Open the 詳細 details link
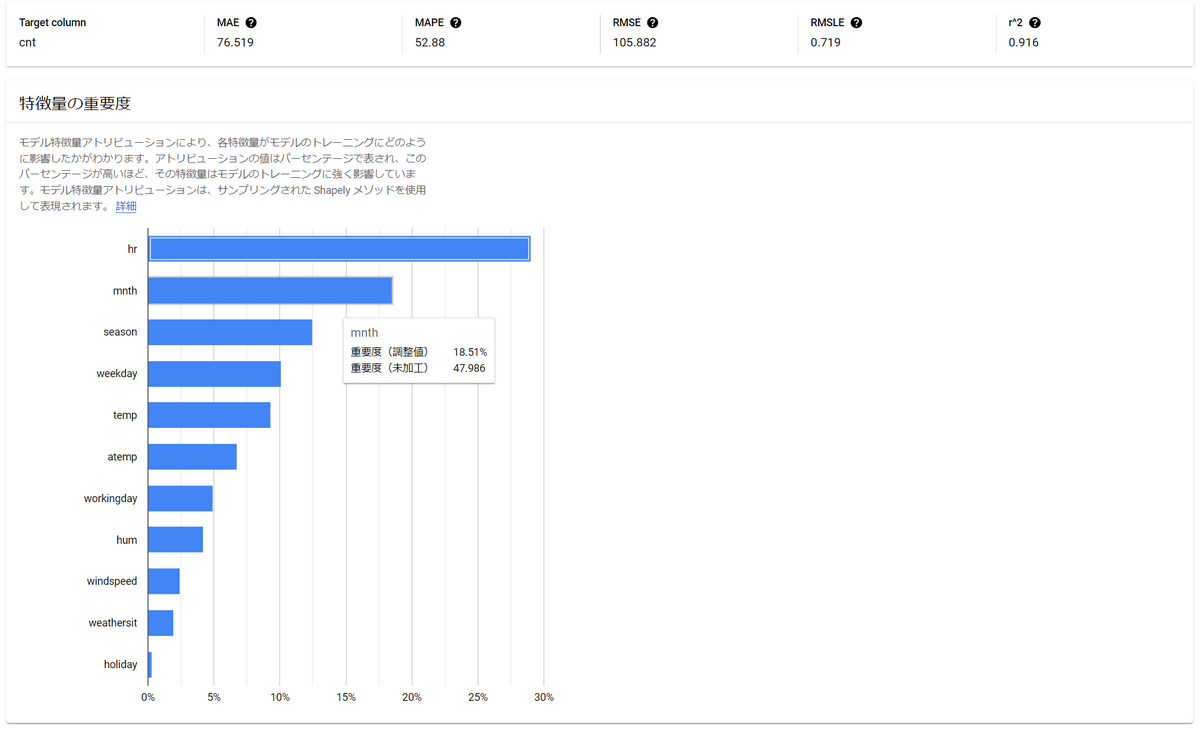The height and width of the screenshot is (730, 1200). tap(126, 207)
